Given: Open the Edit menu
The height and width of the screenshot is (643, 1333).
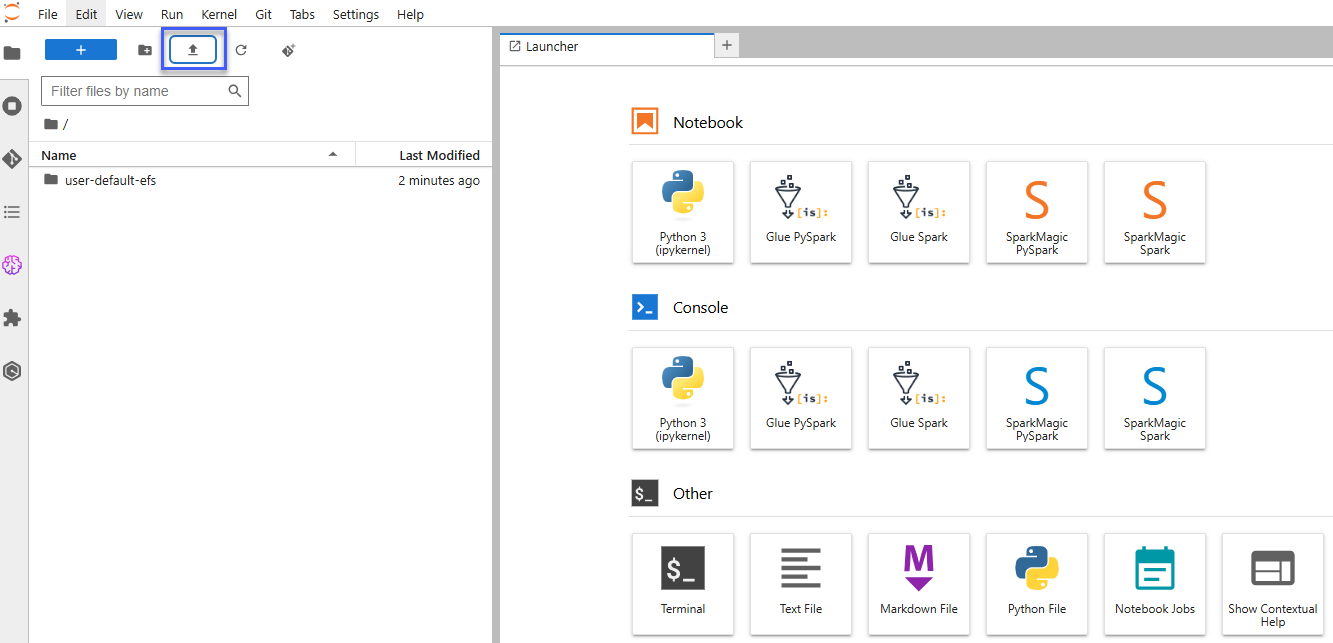Looking at the screenshot, I should coord(86,14).
